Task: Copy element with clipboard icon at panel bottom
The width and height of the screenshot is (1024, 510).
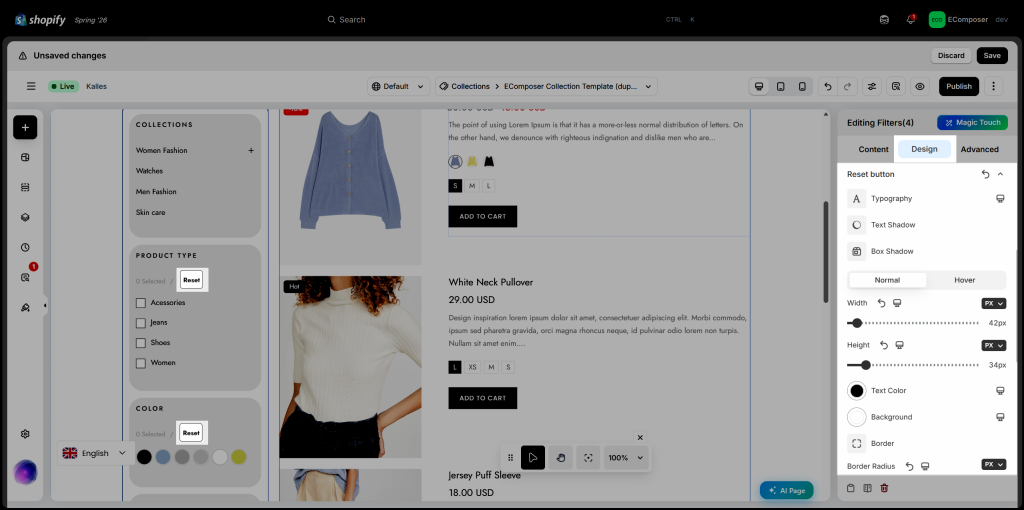Action: coord(850,488)
